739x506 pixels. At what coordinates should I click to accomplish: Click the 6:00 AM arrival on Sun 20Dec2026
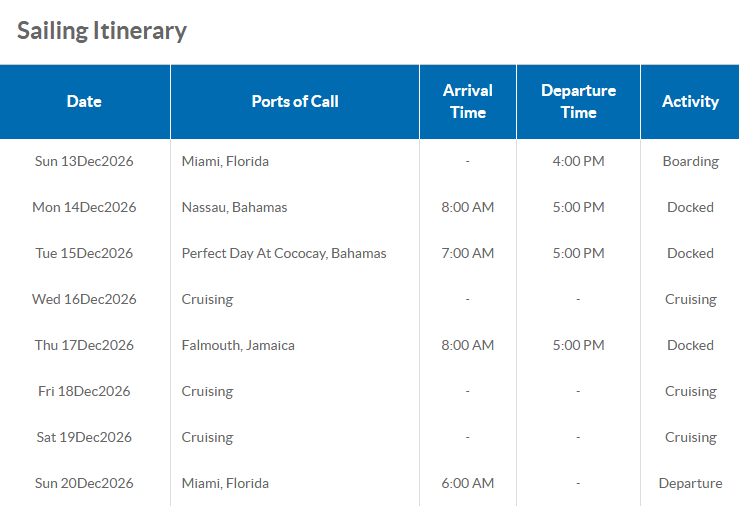pos(468,483)
